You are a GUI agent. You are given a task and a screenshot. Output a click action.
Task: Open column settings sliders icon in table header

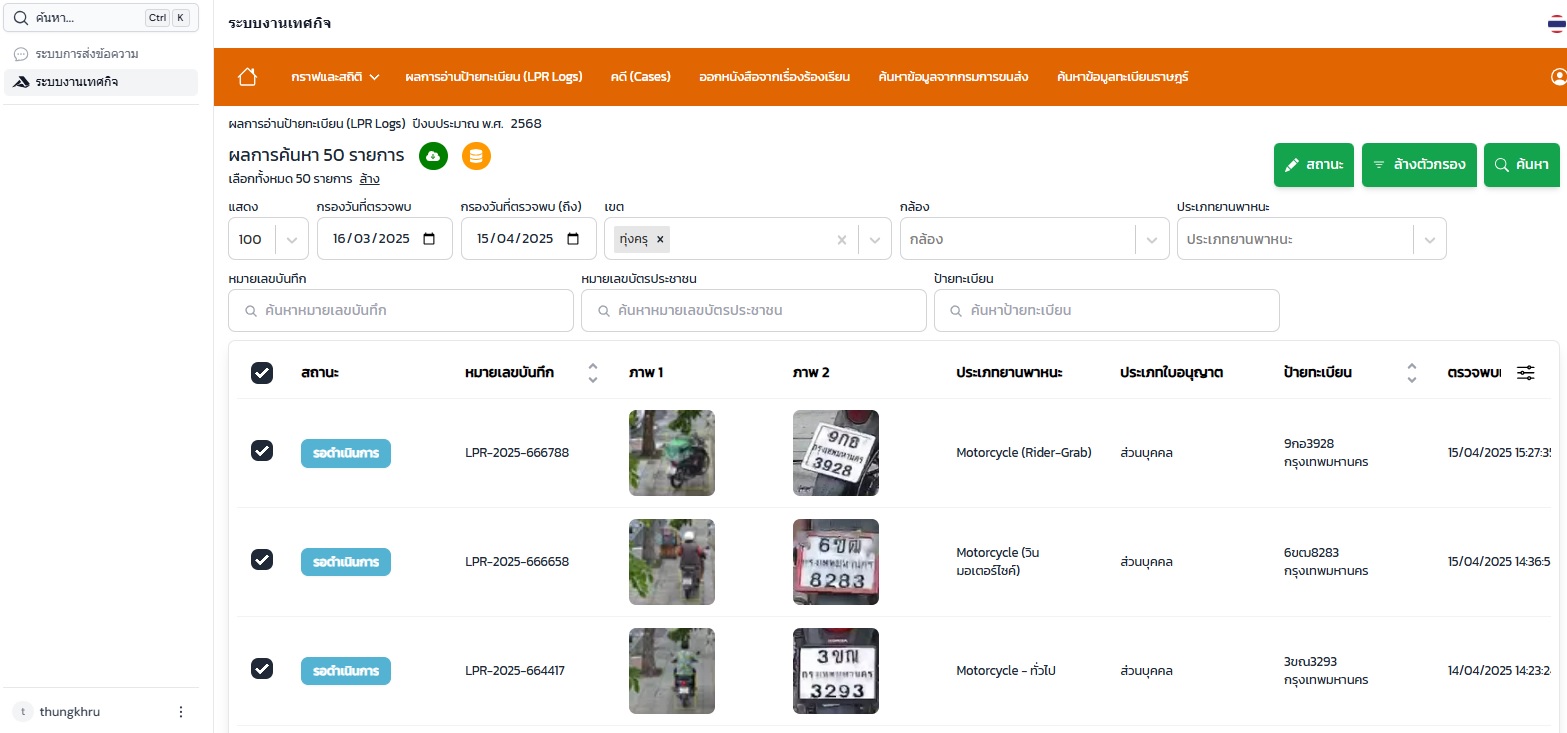pyautogui.click(x=1525, y=373)
